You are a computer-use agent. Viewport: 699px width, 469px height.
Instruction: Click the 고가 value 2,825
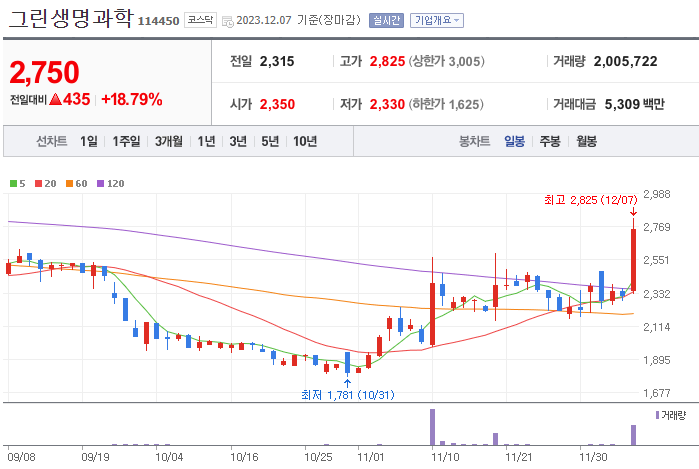tap(387, 62)
